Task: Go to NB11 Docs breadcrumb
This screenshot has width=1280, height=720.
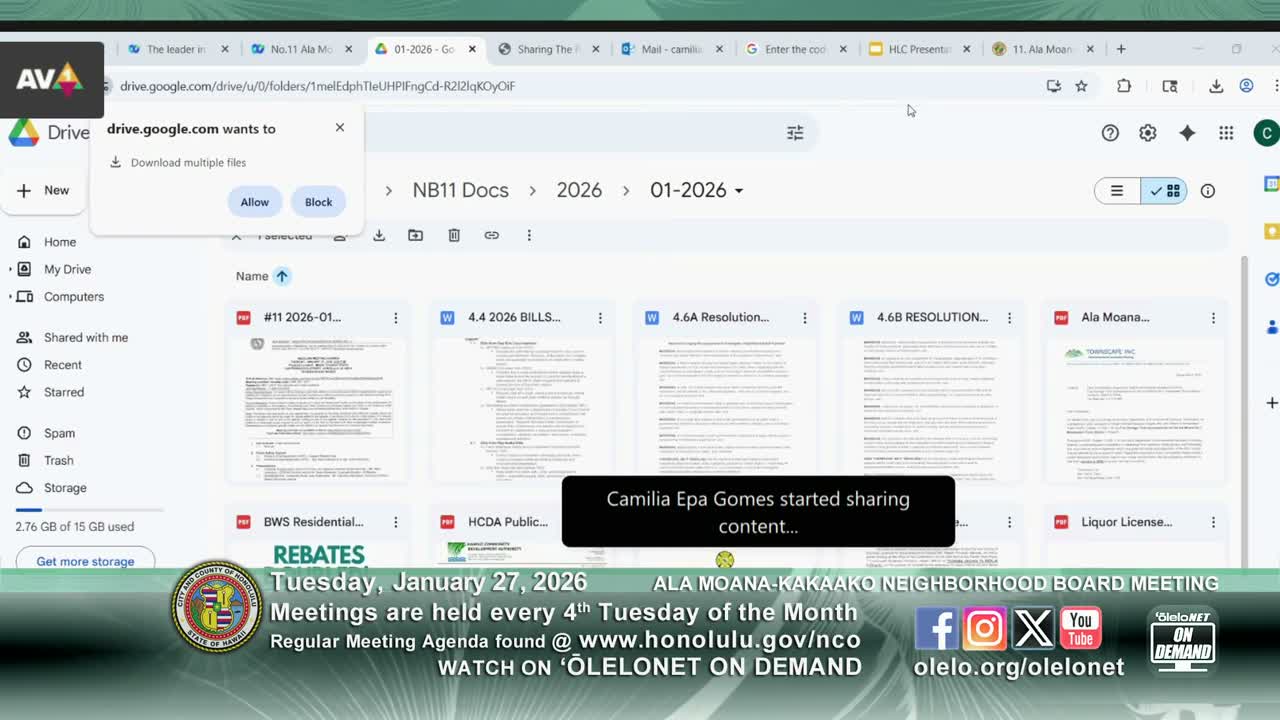Action: (461, 190)
